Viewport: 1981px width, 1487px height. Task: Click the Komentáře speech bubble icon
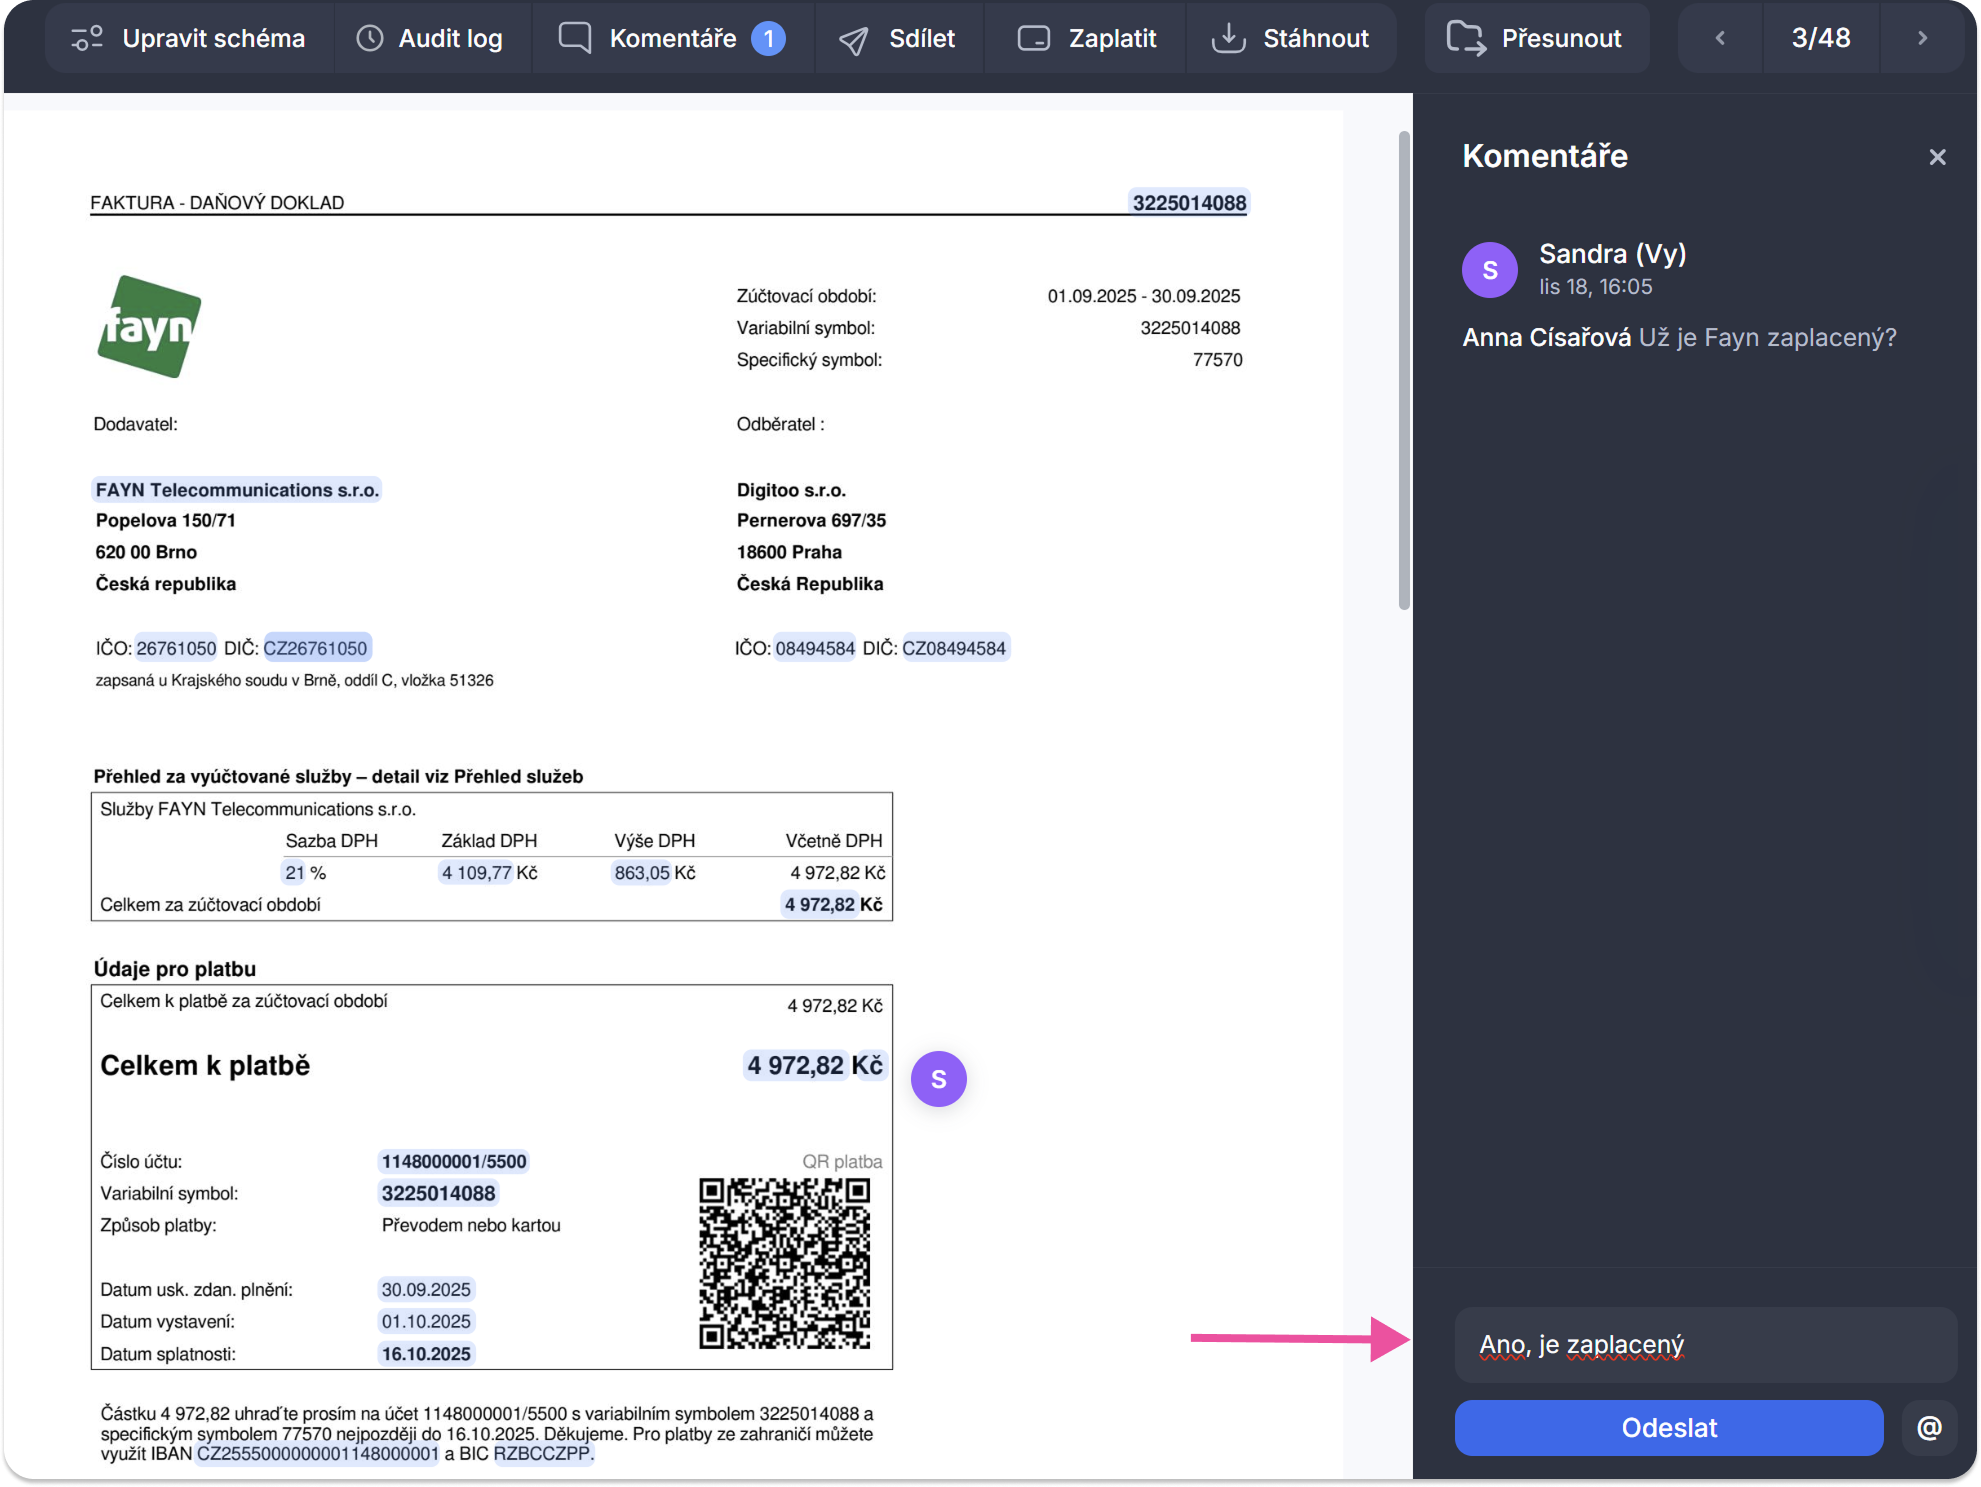pyautogui.click(x=575, y=38)
